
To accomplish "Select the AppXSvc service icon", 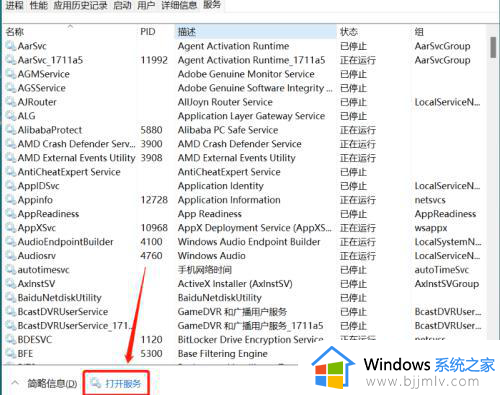I will coord(11,228).
